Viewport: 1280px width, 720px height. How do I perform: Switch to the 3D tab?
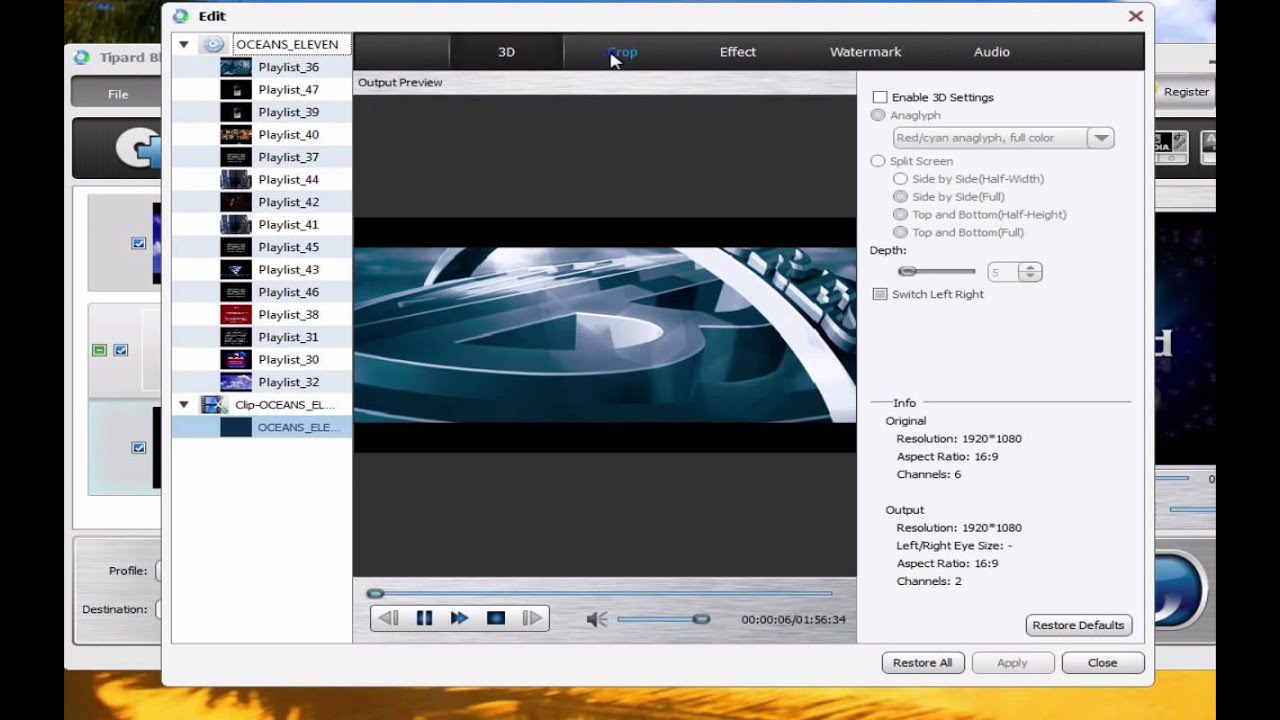(506, 52)
